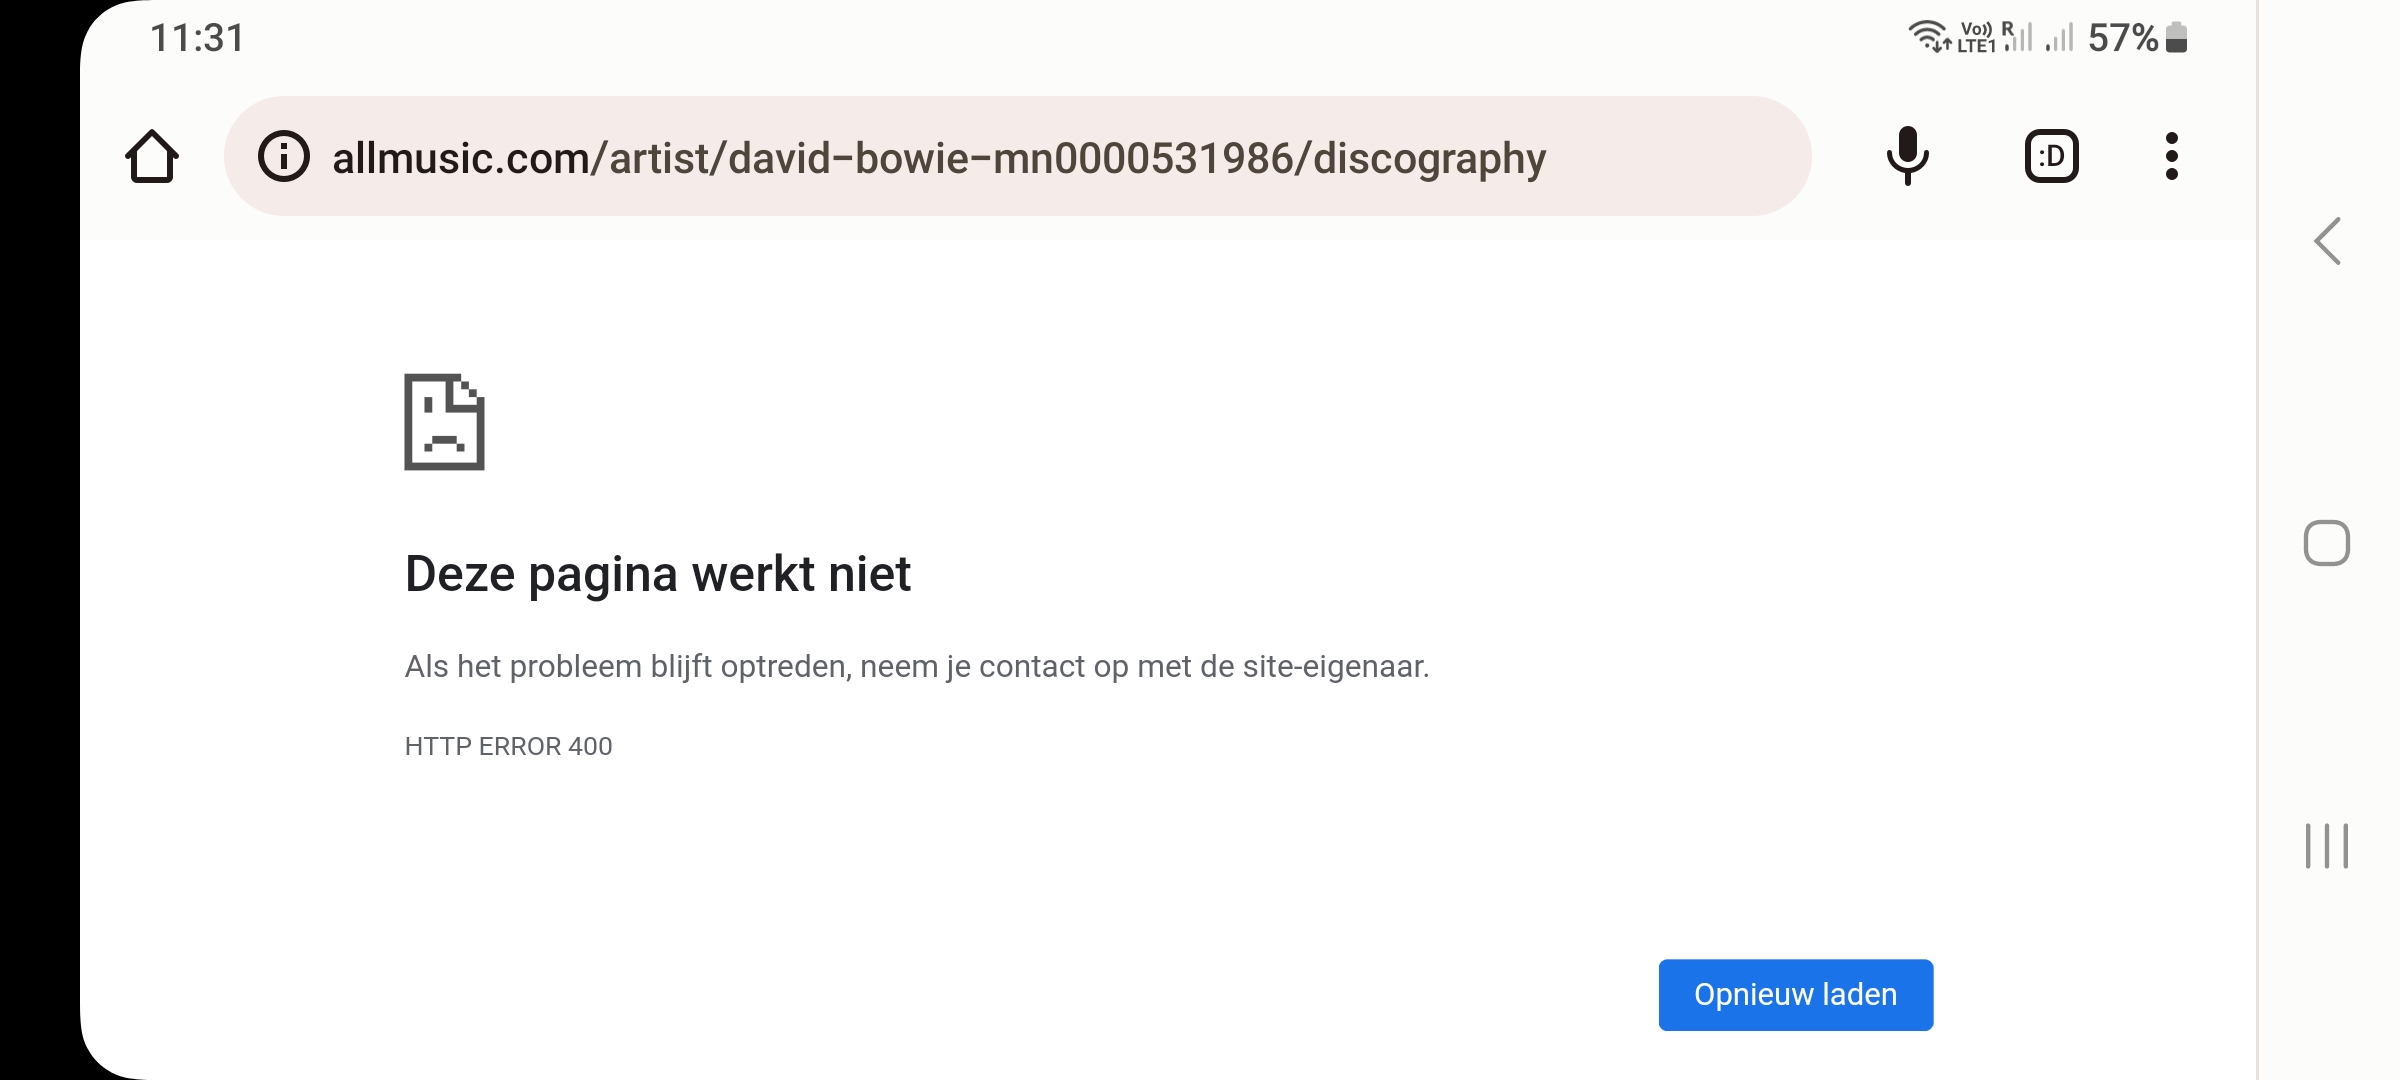The height and width of the screenshot is (1080, 2400).
Task: Tap the second SIM signal strength bars
Action: 2059,38
